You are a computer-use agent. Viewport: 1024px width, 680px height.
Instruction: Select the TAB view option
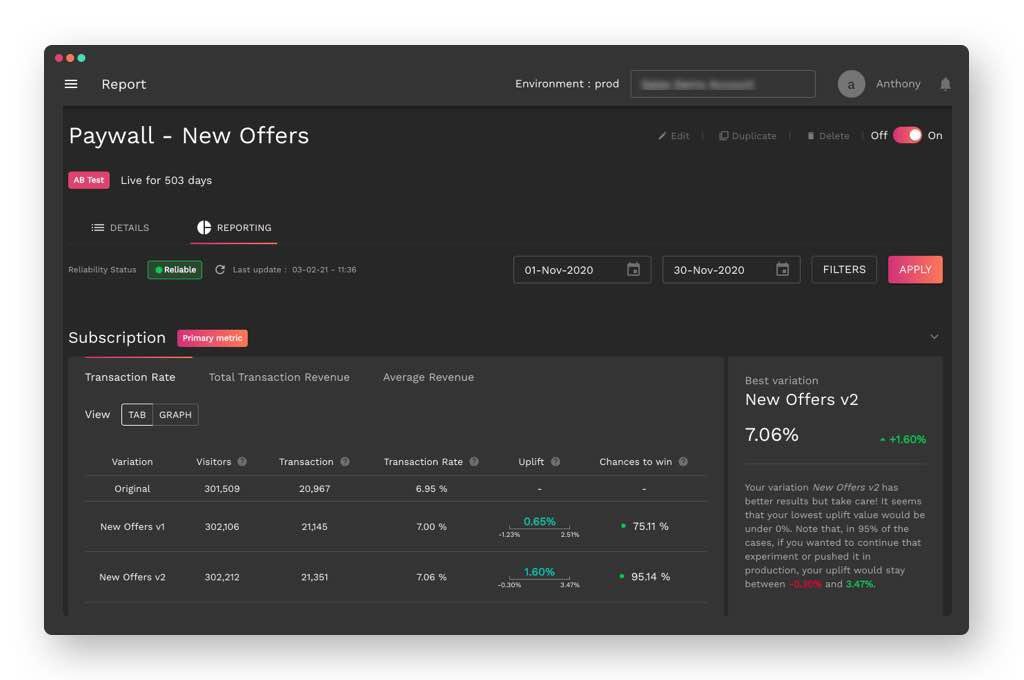click(x=137, y=415)
